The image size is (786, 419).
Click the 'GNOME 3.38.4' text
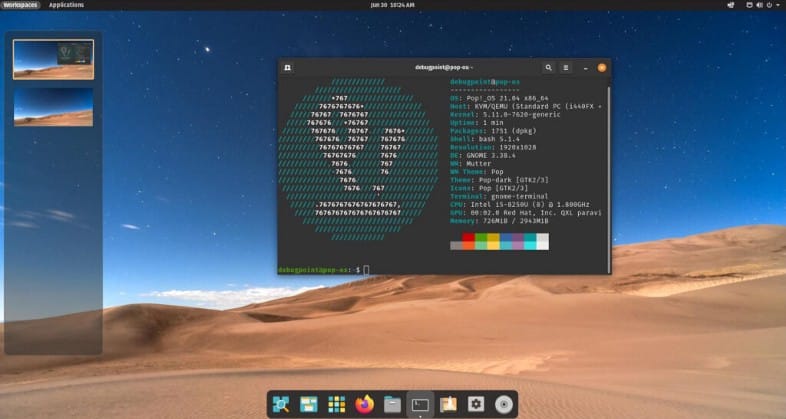tap(491, 155)
